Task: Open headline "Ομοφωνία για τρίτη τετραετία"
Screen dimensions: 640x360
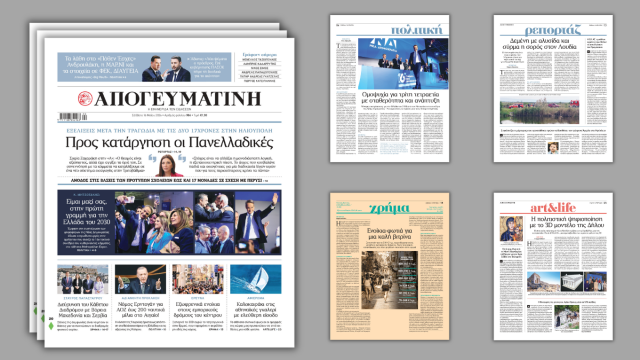Action: point(400,97)
